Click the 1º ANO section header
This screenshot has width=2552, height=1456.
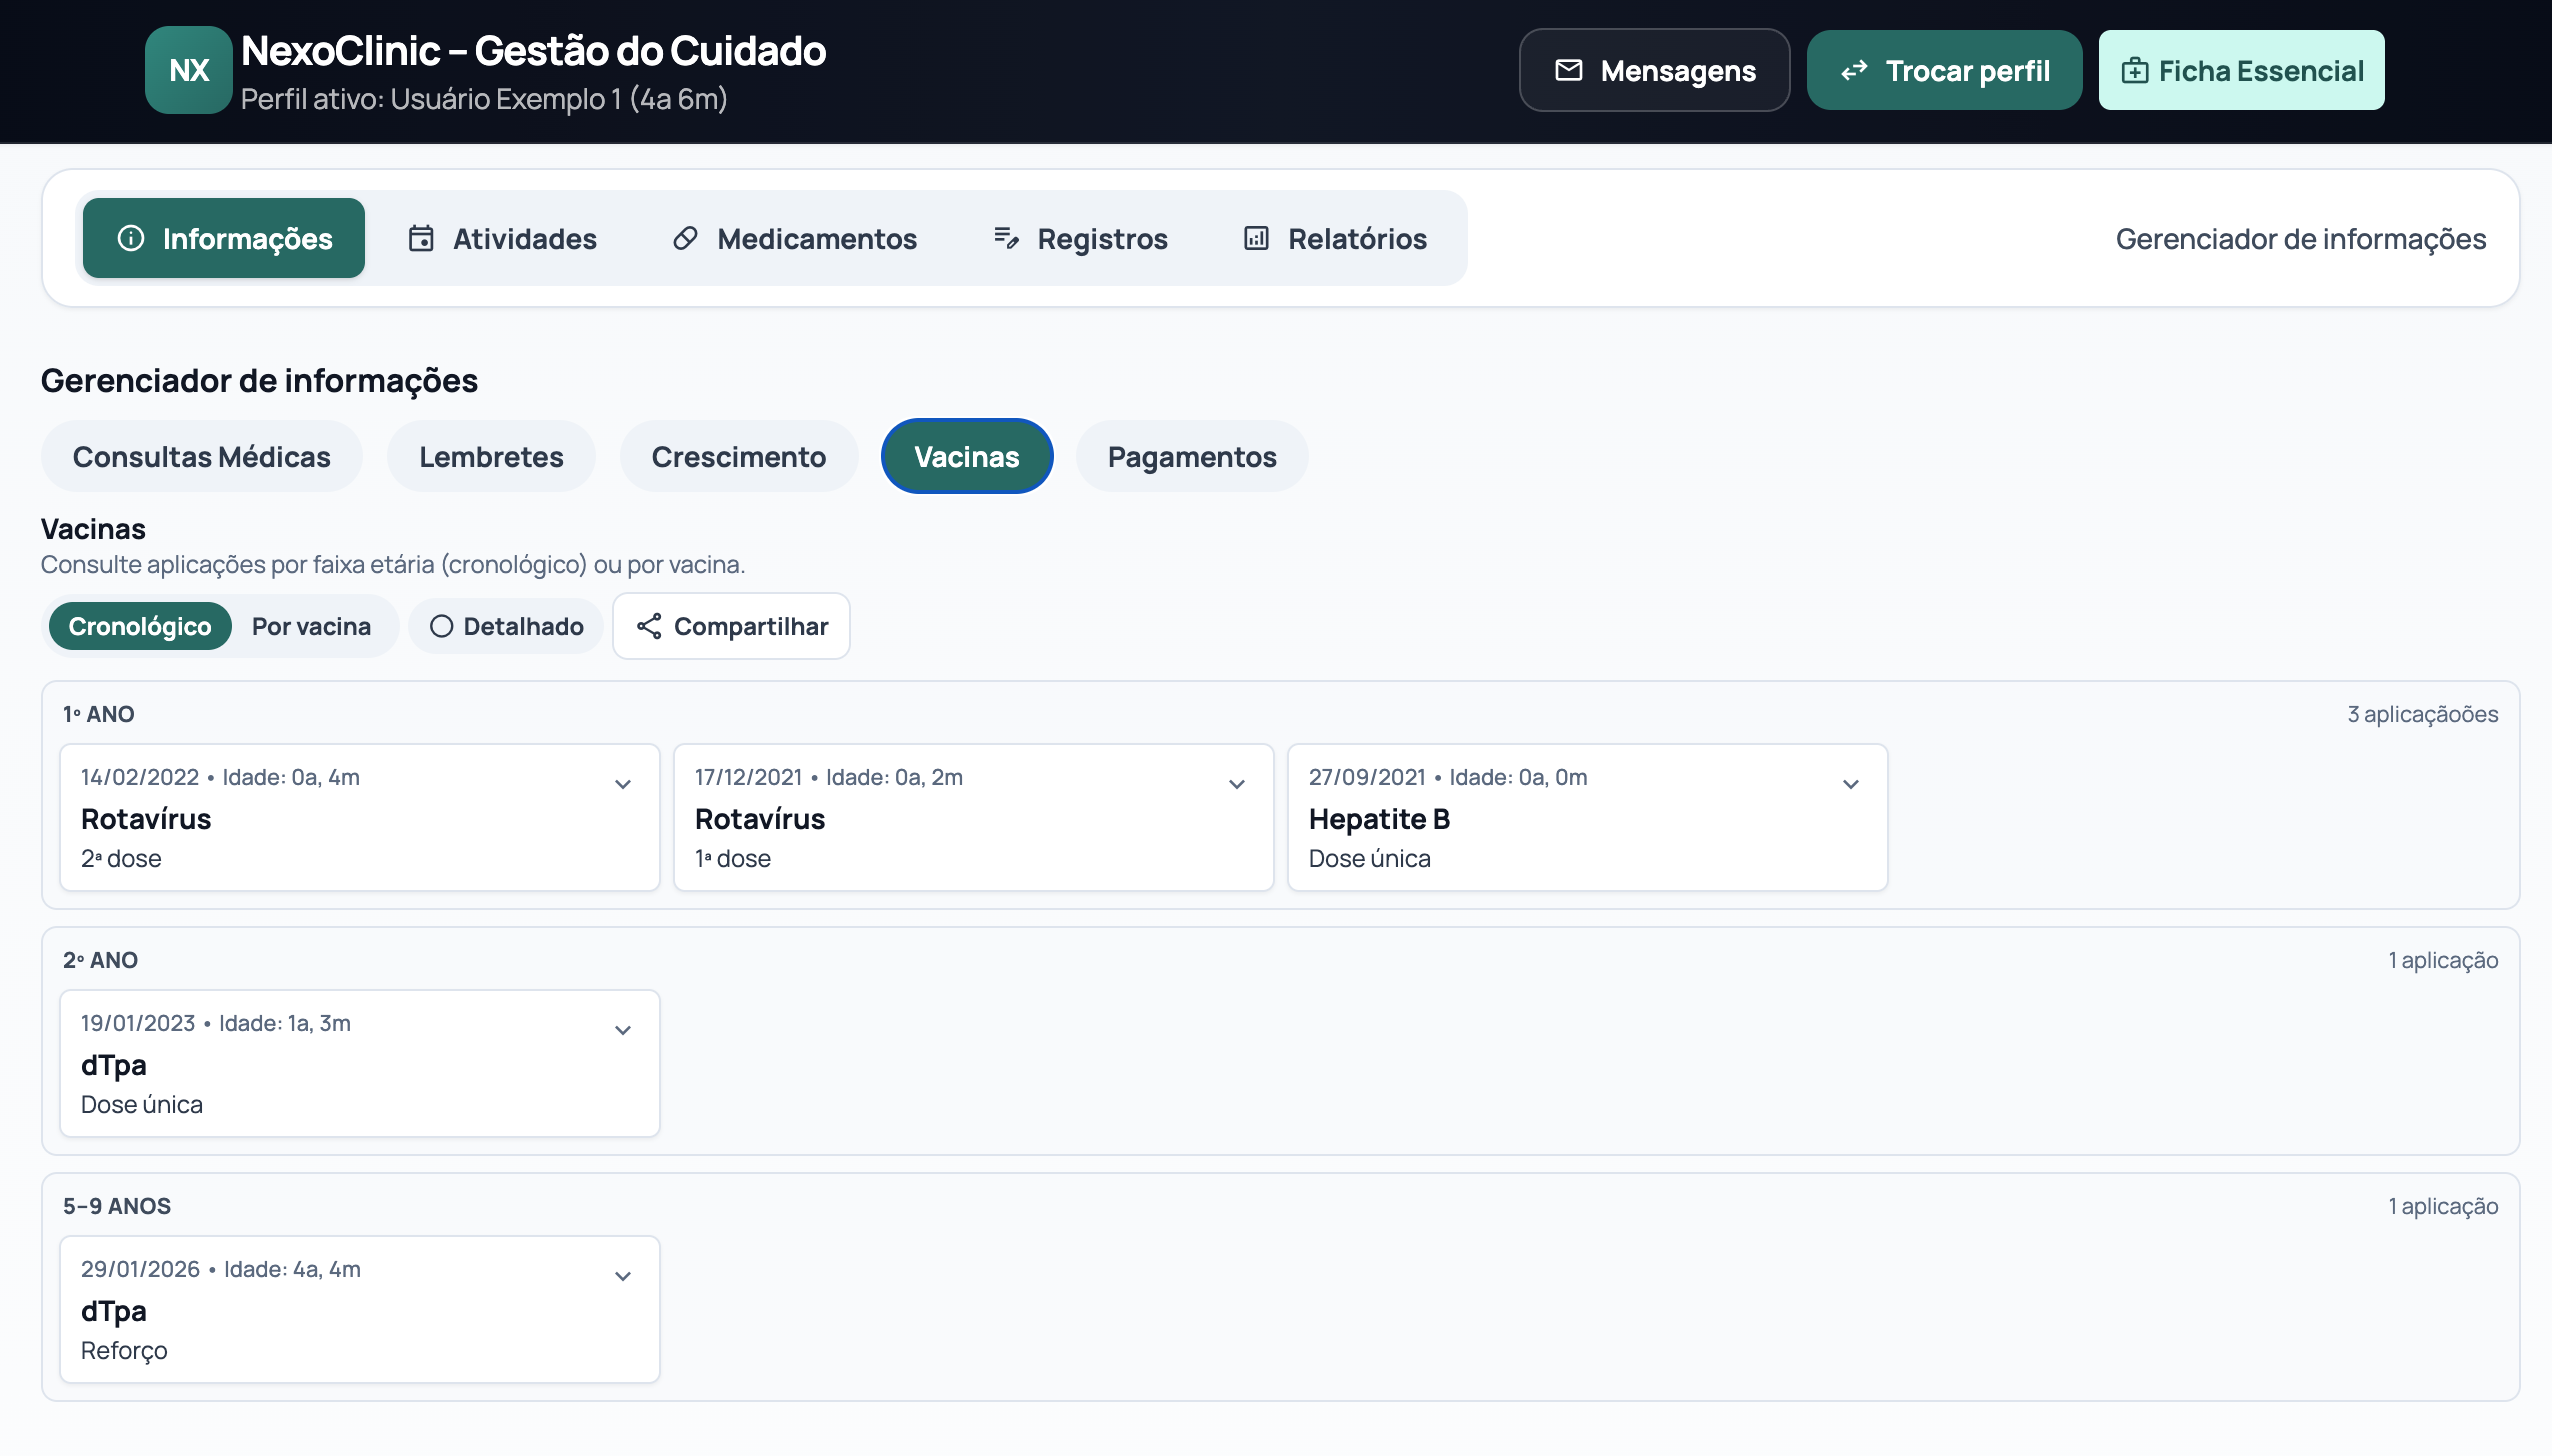(99, 714)
